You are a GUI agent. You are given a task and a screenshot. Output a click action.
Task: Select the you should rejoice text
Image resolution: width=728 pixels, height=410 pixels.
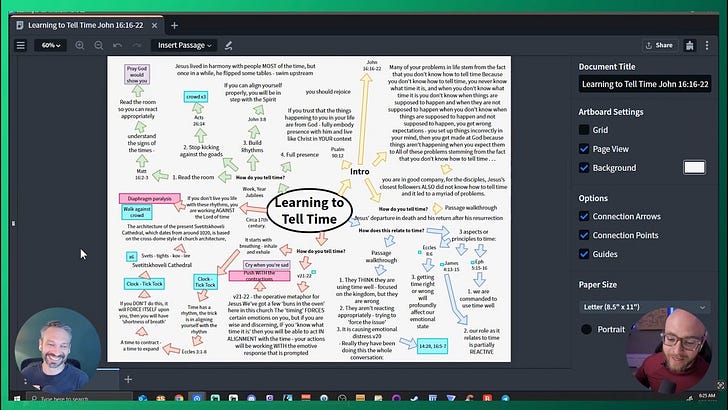click(328, 92)
